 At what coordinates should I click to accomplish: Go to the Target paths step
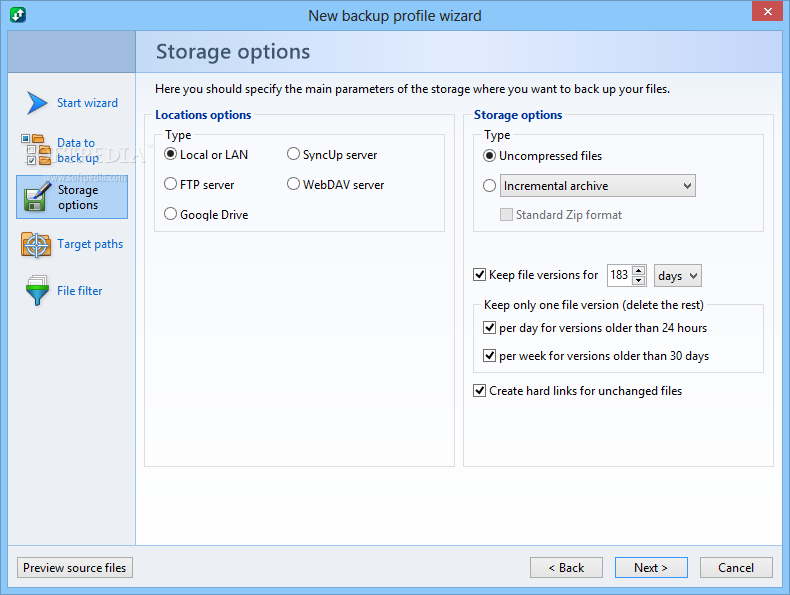[x=90, y=244]
